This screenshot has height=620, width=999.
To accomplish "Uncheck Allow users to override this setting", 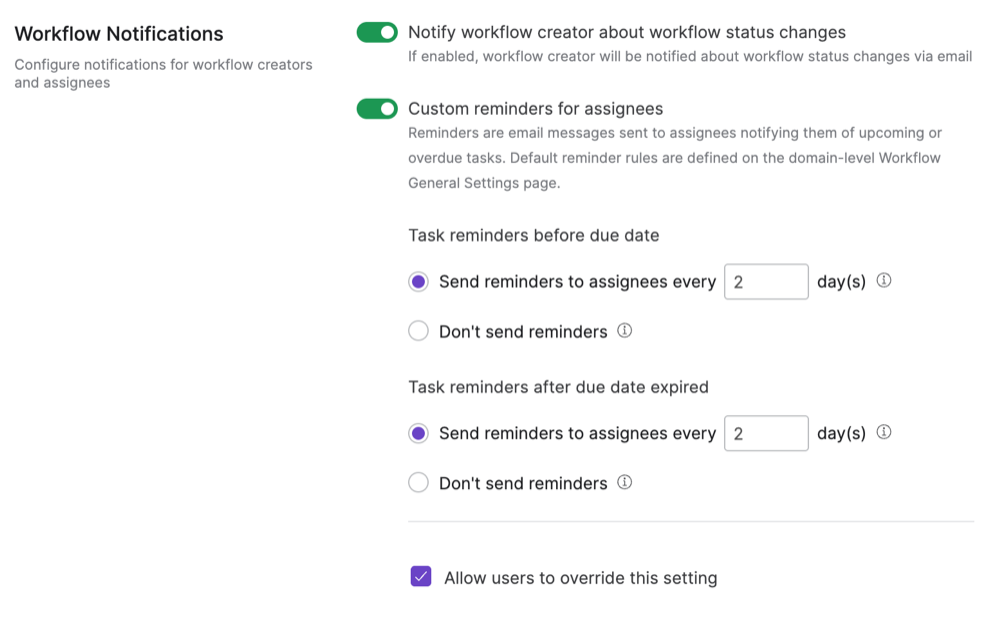I will [x=420, y=577].
